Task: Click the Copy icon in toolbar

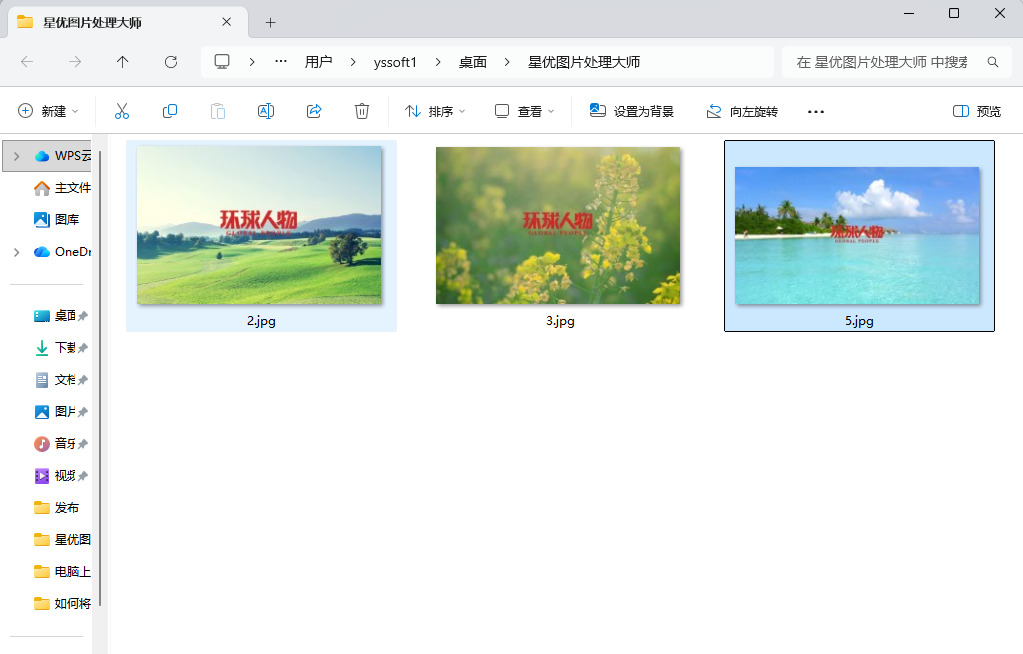Action: (170, 111)
